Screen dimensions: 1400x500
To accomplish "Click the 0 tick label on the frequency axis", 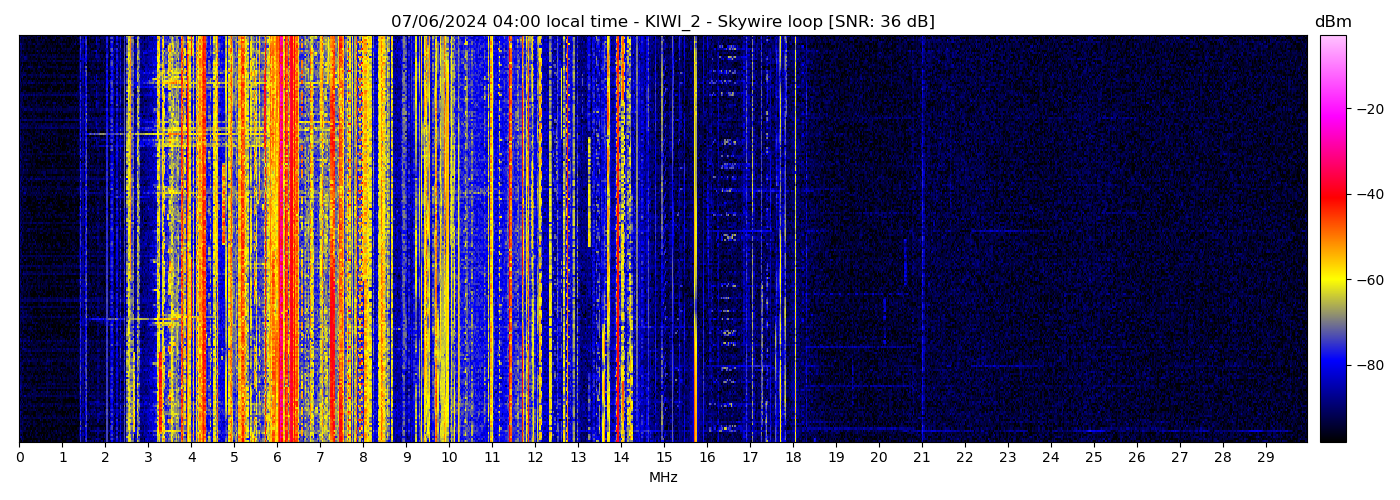I will 19,457.
